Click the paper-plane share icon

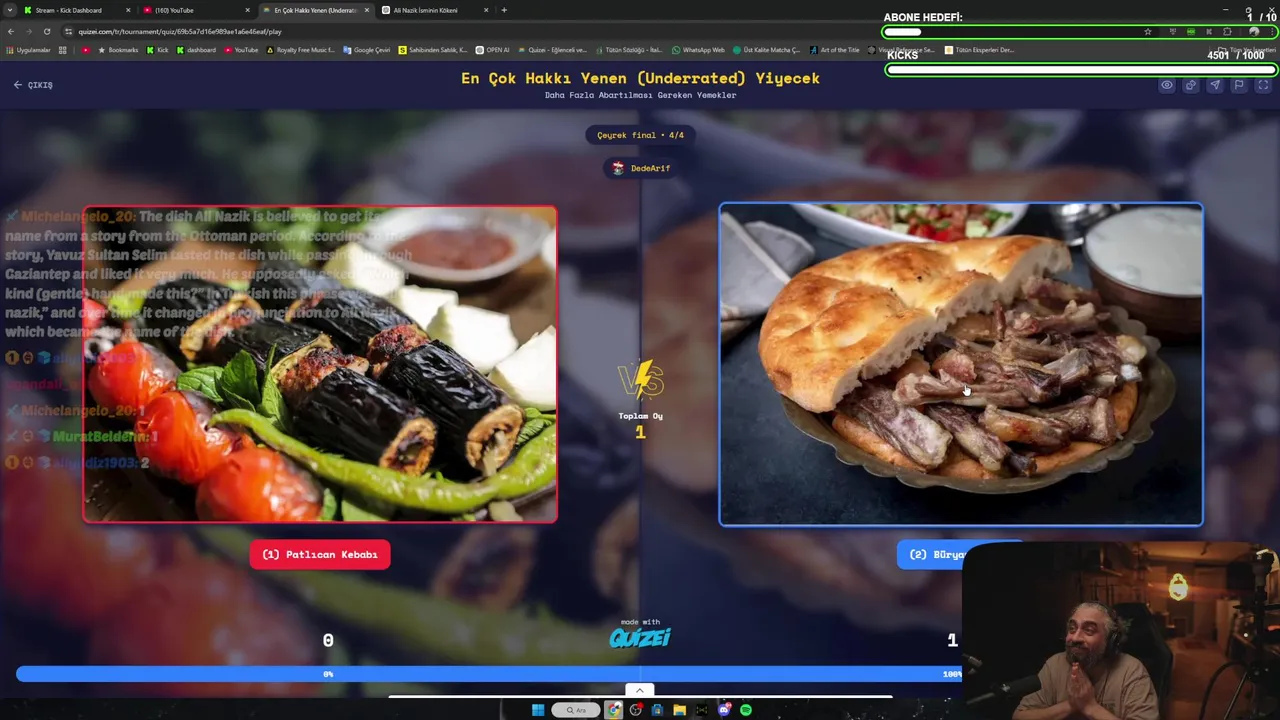point(1214,85)
